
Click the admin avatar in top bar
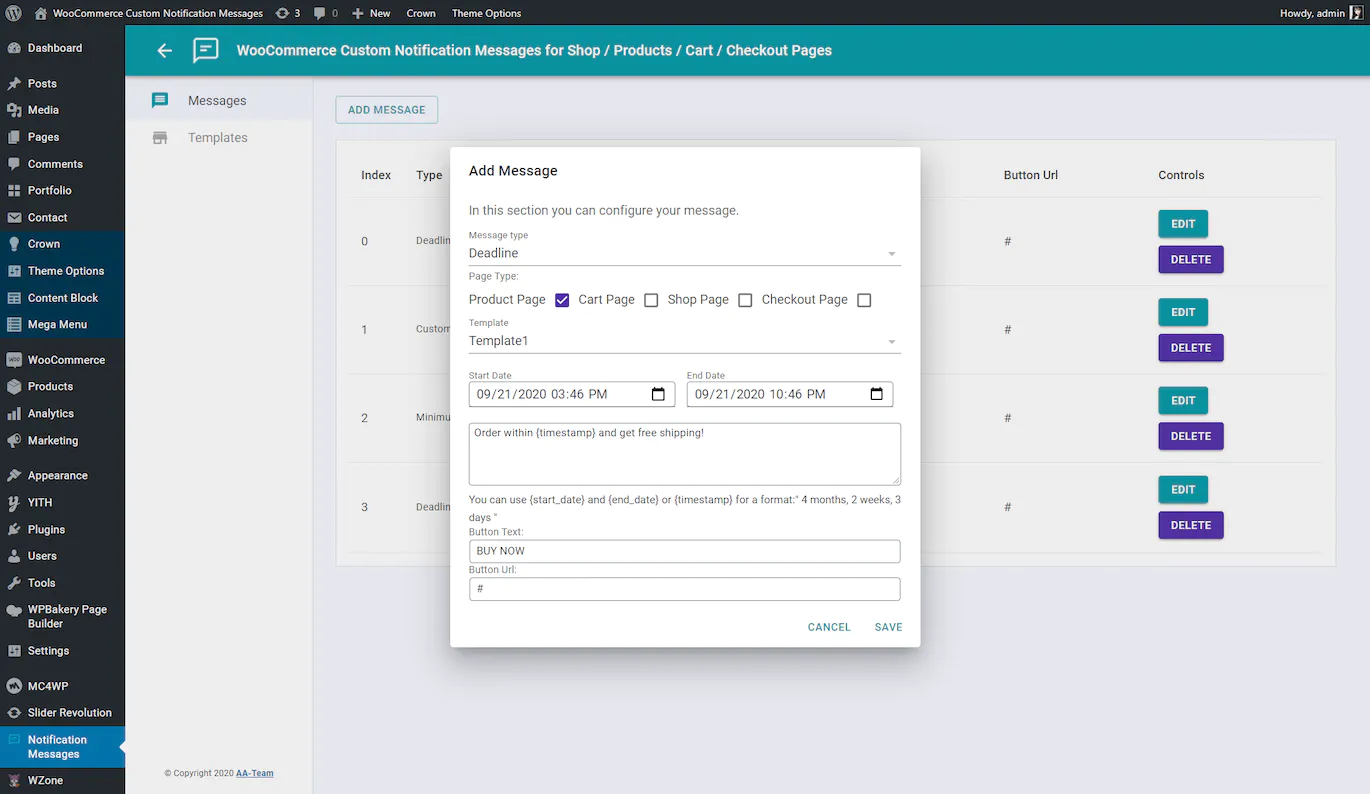click(1356, 13)
